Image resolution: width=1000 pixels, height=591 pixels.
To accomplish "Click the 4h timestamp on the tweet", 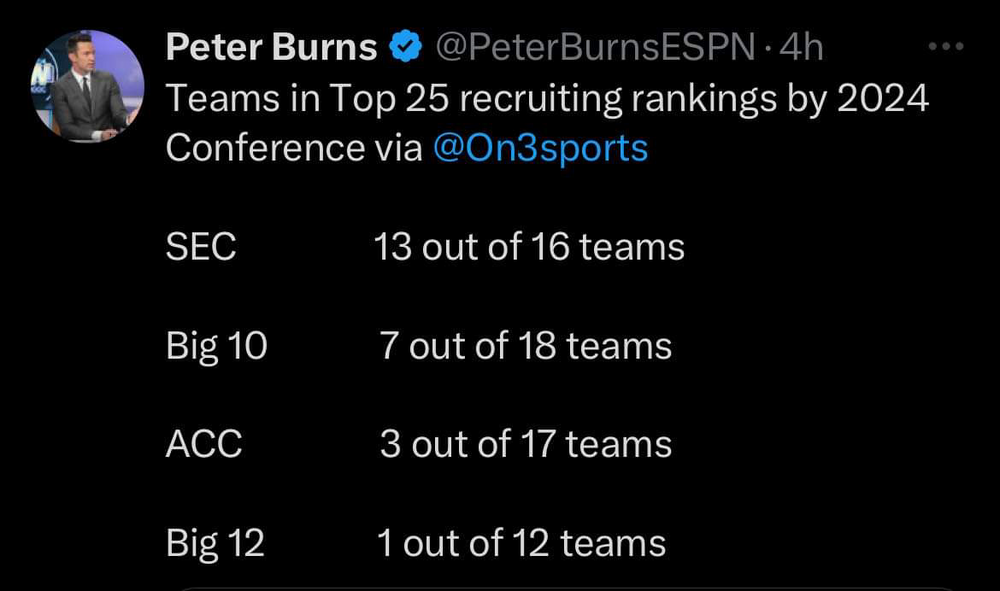I will pyautogui.click(x=800, y=47).
